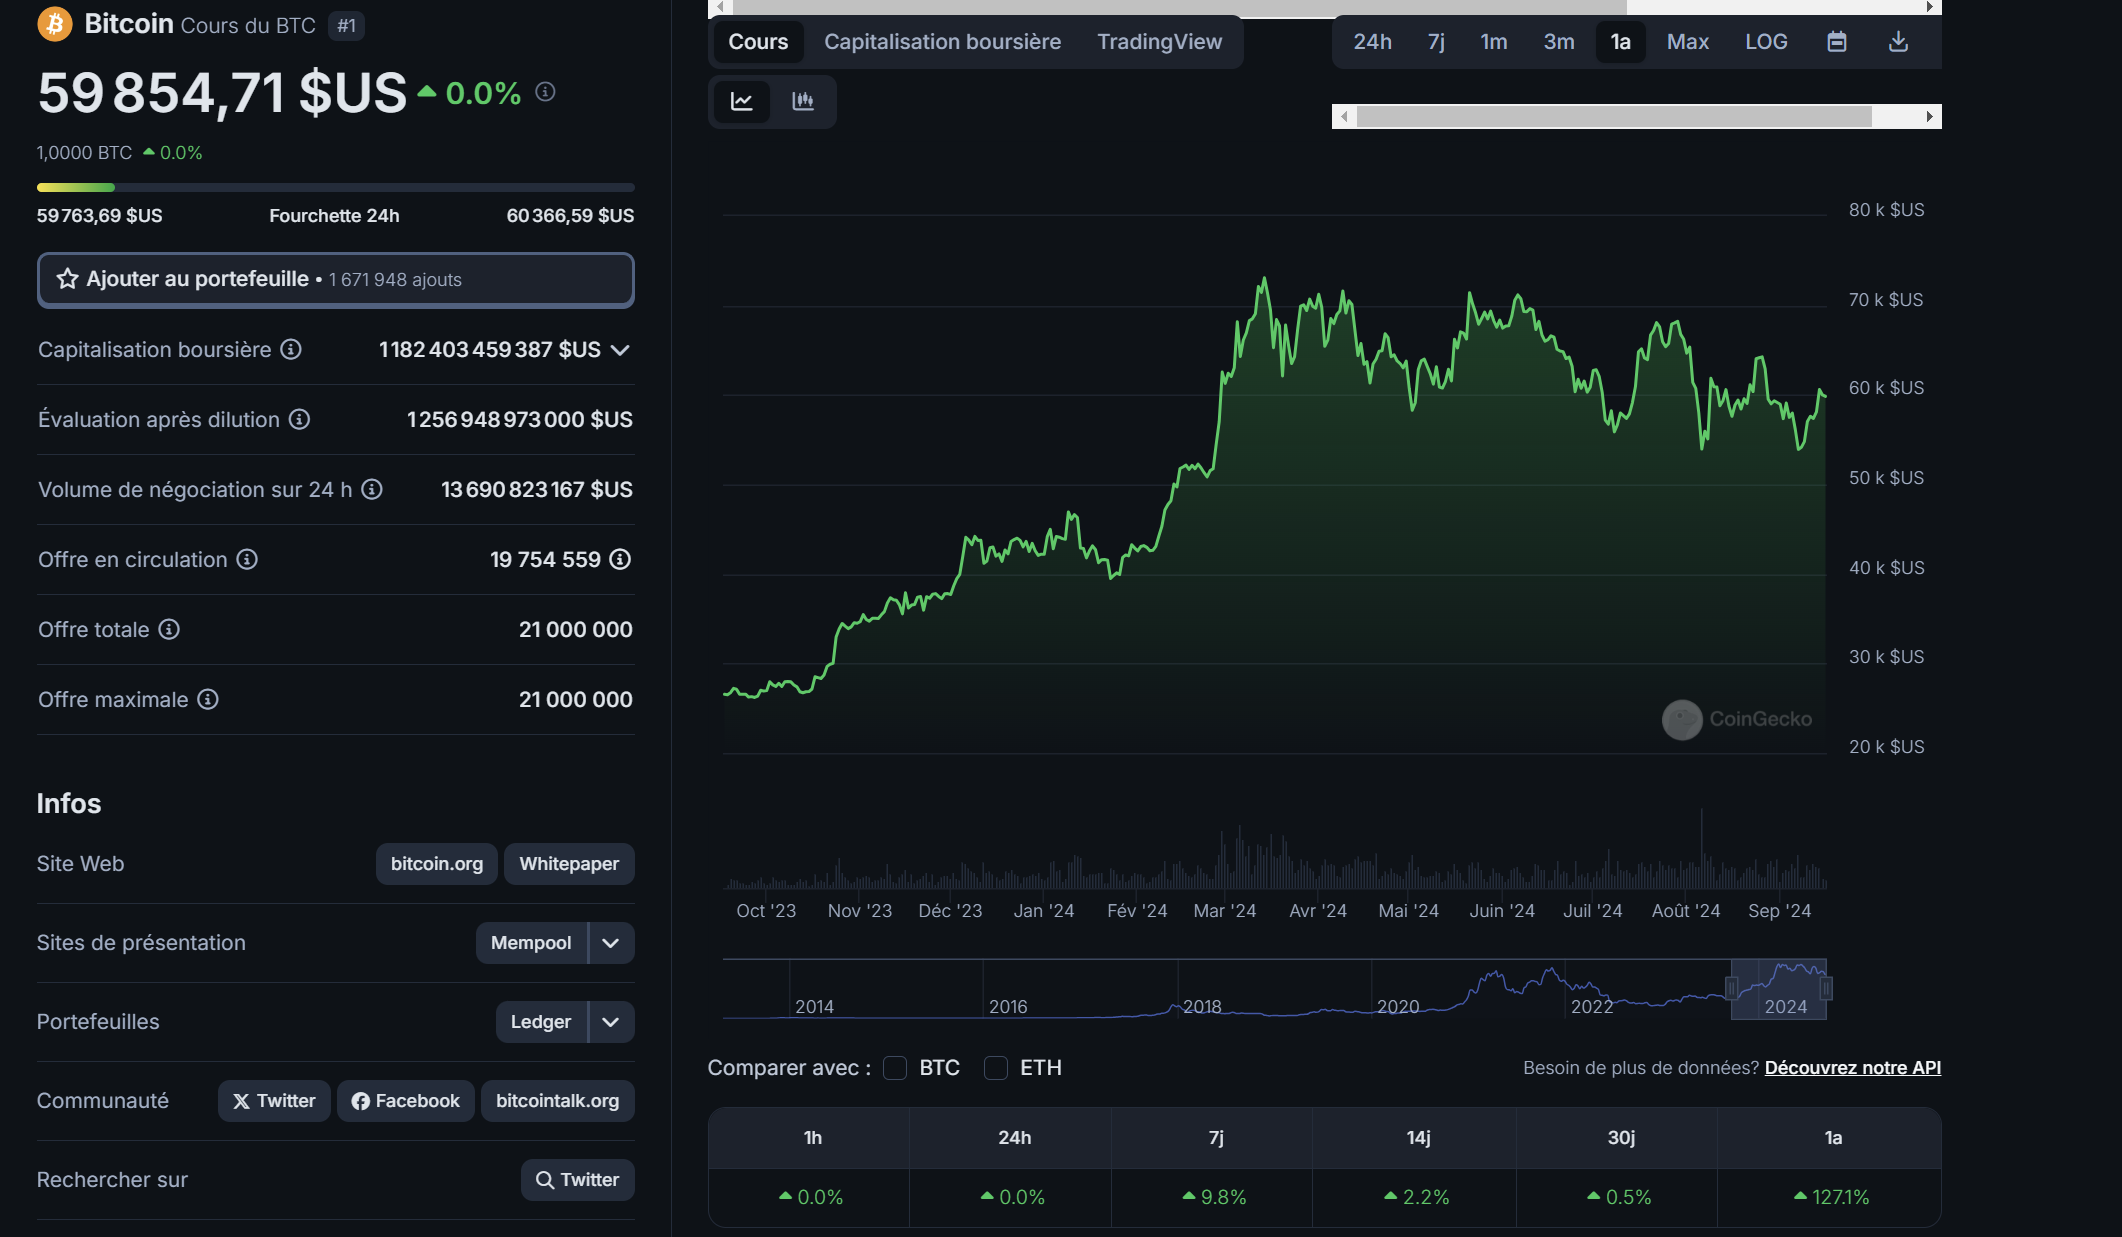
Task: Open the Whitepaper link
Action: [569, 864]
